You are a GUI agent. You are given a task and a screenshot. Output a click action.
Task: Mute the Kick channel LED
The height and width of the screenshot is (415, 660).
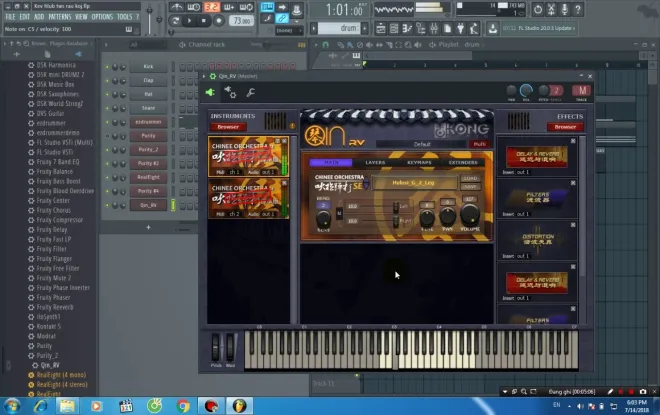[107, 67]
